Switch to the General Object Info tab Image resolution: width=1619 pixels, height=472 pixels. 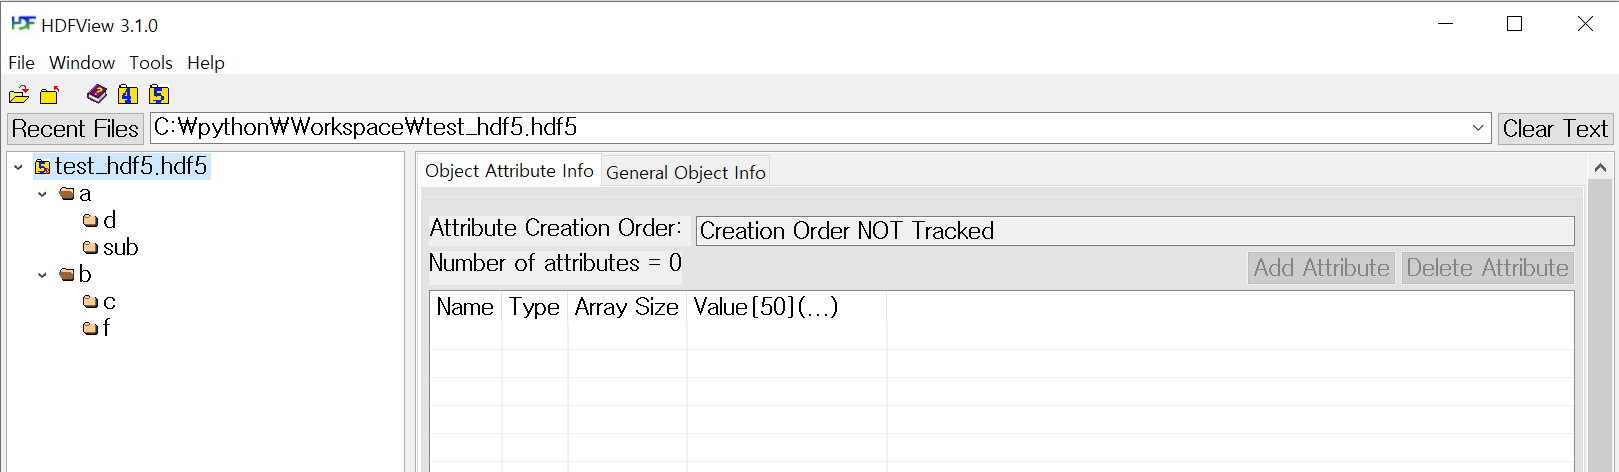pyautogui.click(x=685, y=173)
